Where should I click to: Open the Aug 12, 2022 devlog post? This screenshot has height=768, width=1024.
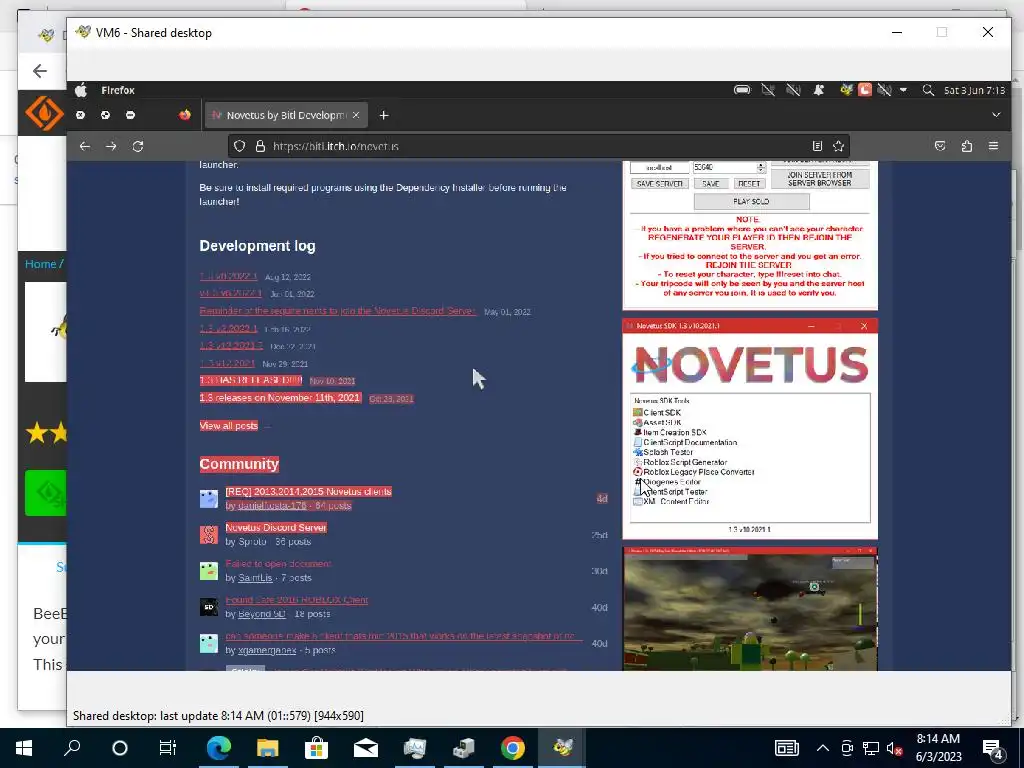point(229,276)
